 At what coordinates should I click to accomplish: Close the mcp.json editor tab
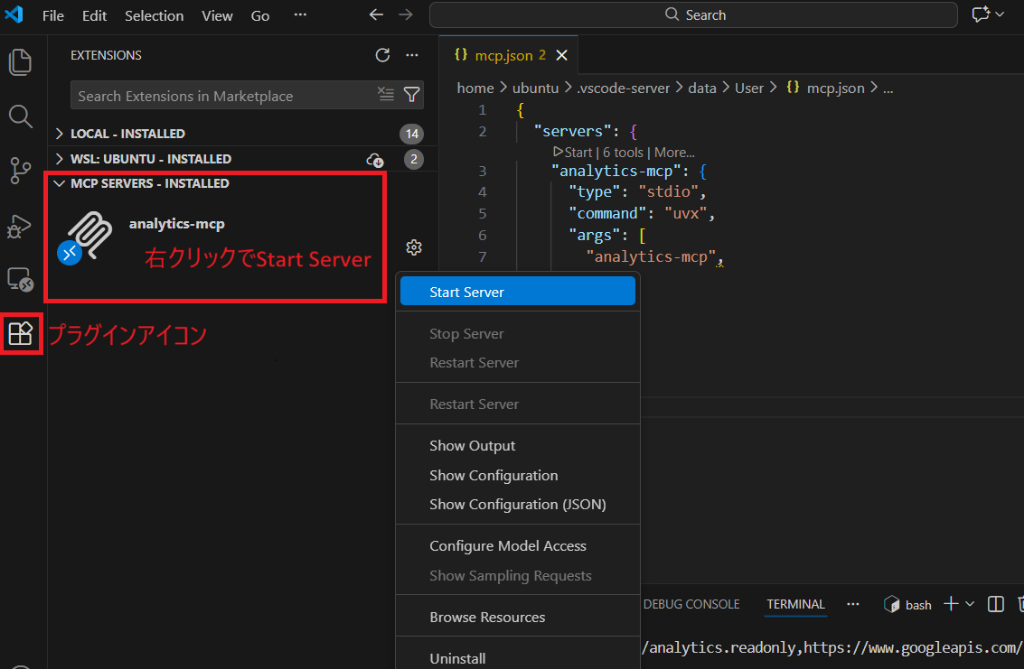coord(561,55)
